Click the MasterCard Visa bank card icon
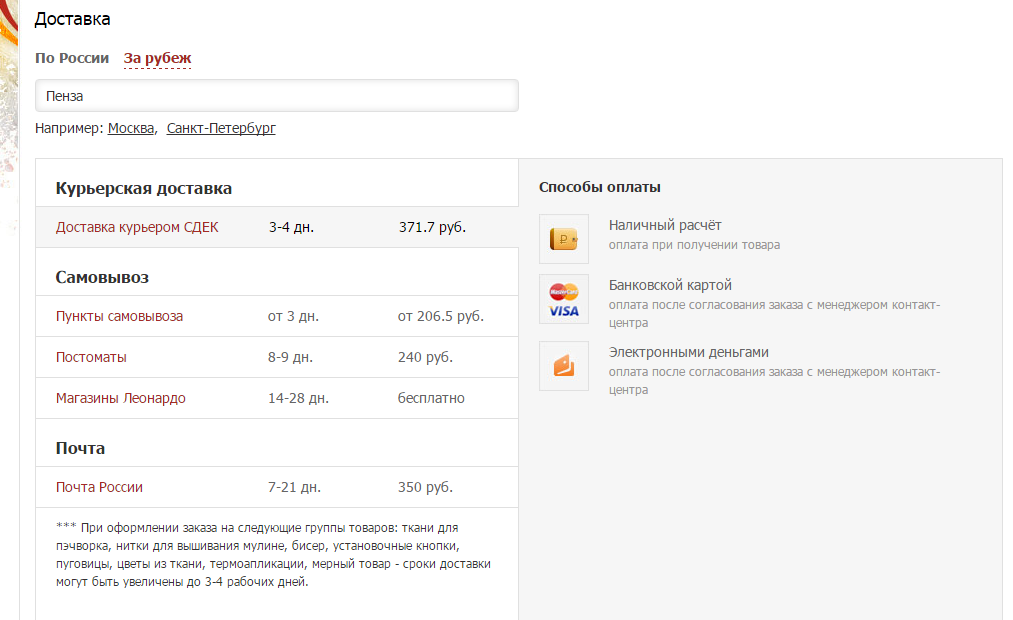1013x620 pixels. click(x=564, y=299)
